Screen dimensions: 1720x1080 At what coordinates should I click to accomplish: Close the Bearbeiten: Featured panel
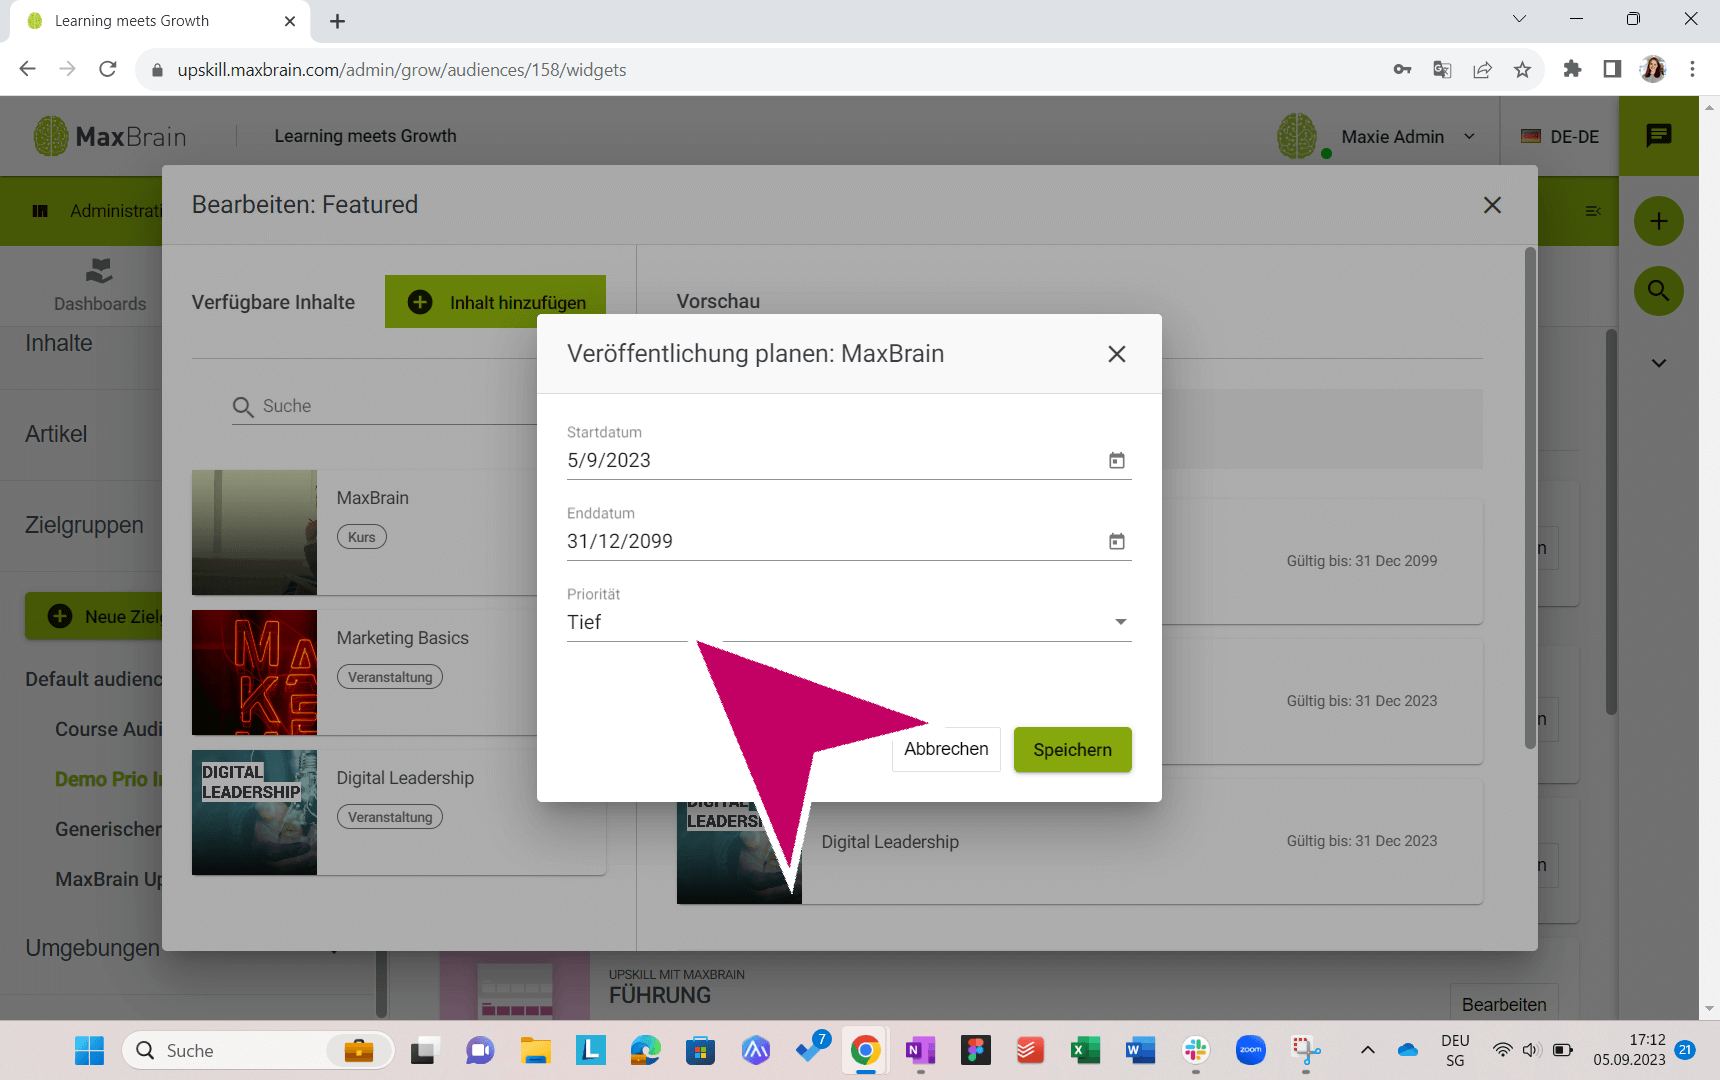(x=1492, y=205)
